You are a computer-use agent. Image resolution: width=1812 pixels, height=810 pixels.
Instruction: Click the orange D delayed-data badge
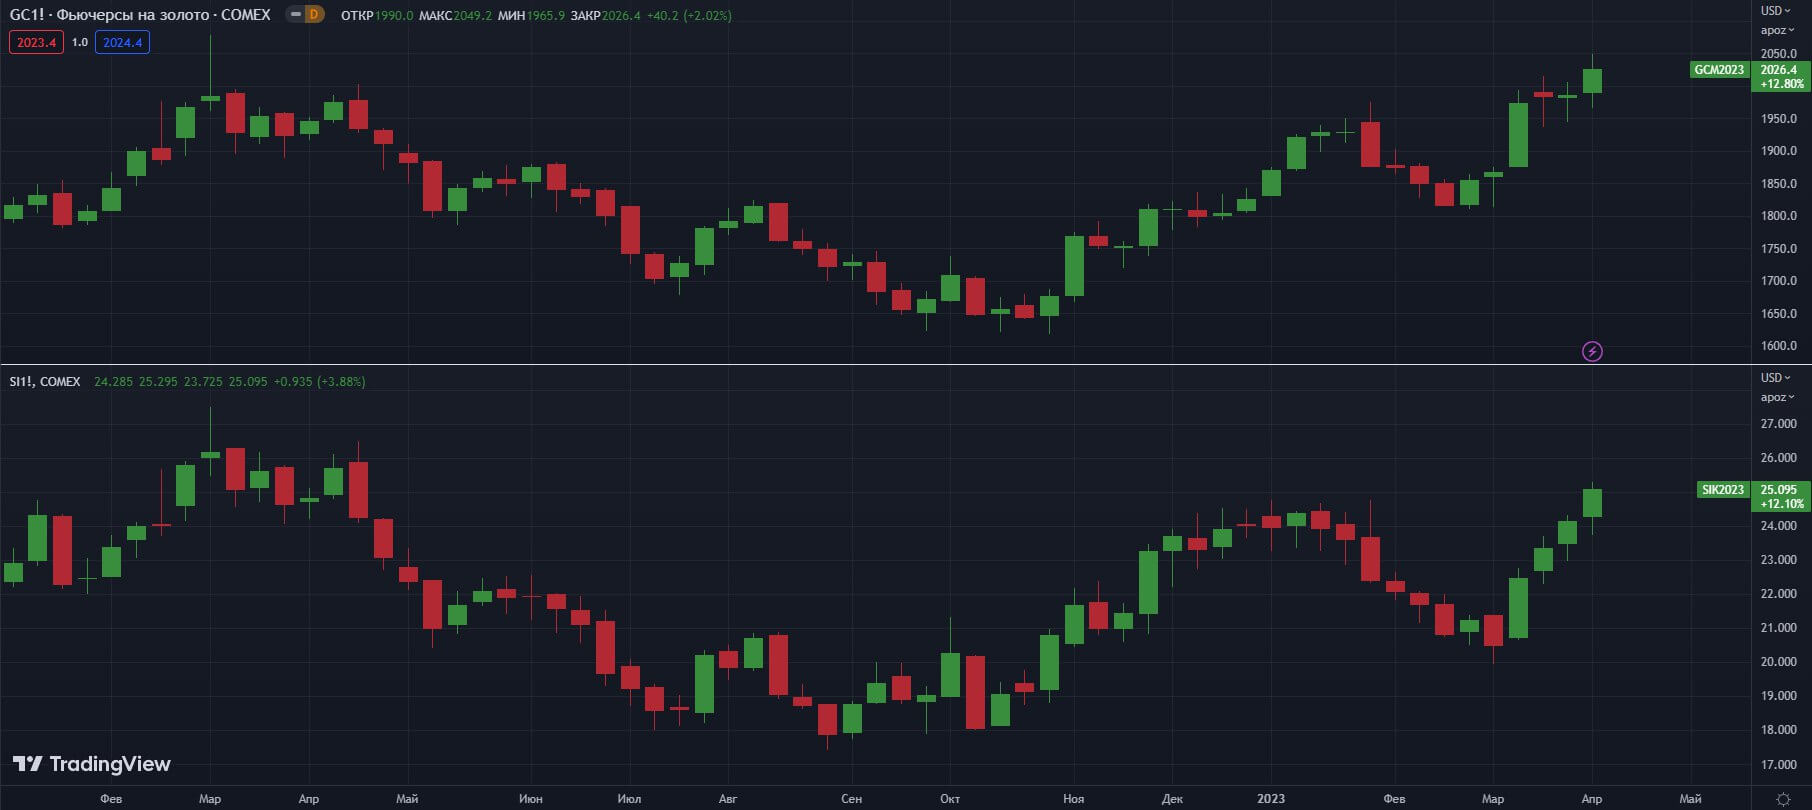click(x=314, y=15)
